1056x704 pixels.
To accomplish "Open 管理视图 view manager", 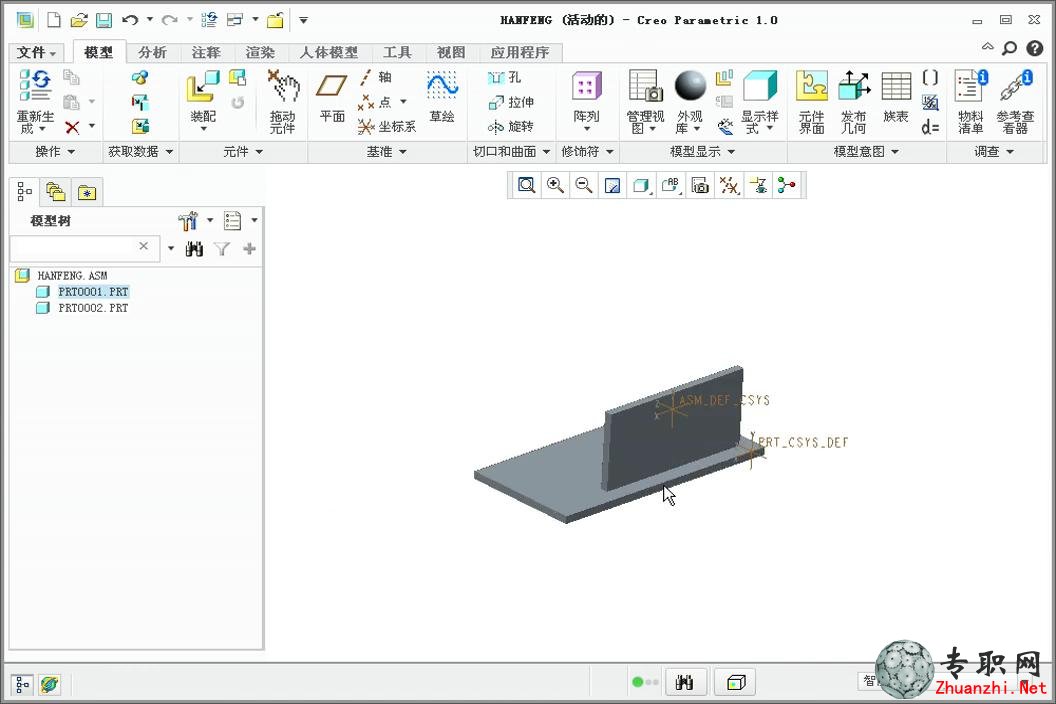I will point(645,102).
